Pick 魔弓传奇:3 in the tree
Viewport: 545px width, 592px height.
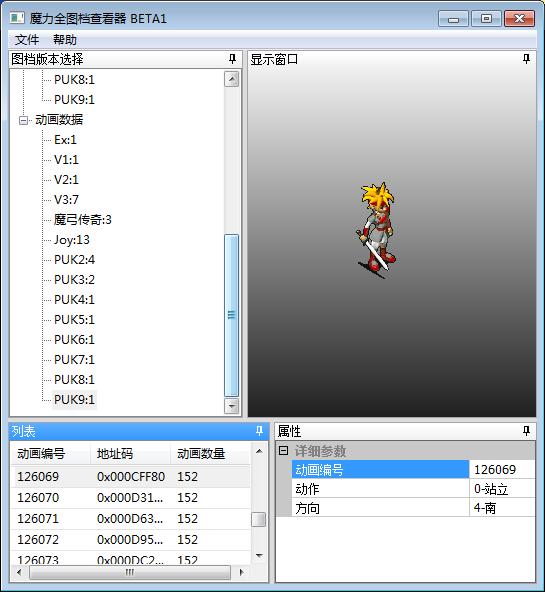(83, 220)
